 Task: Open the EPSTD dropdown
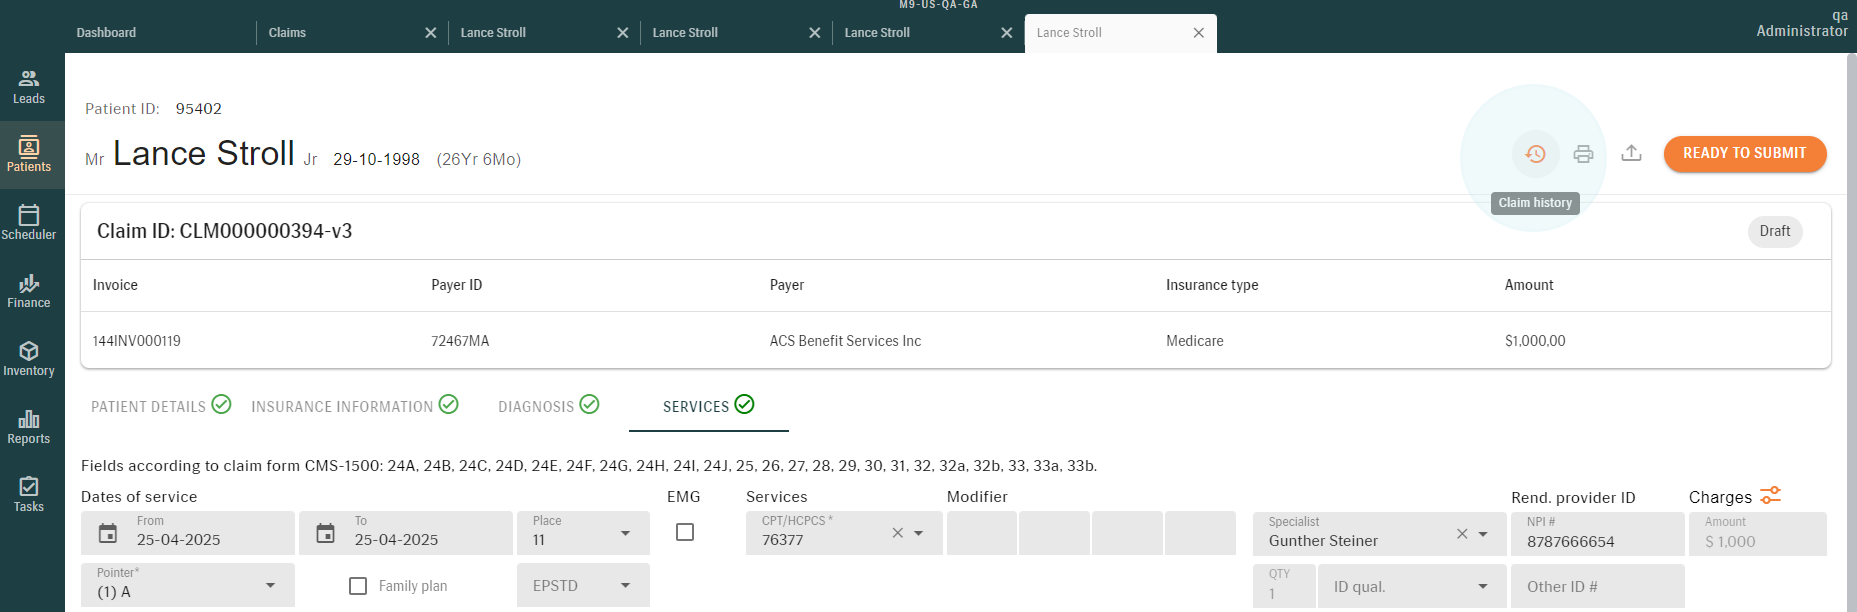583,585
